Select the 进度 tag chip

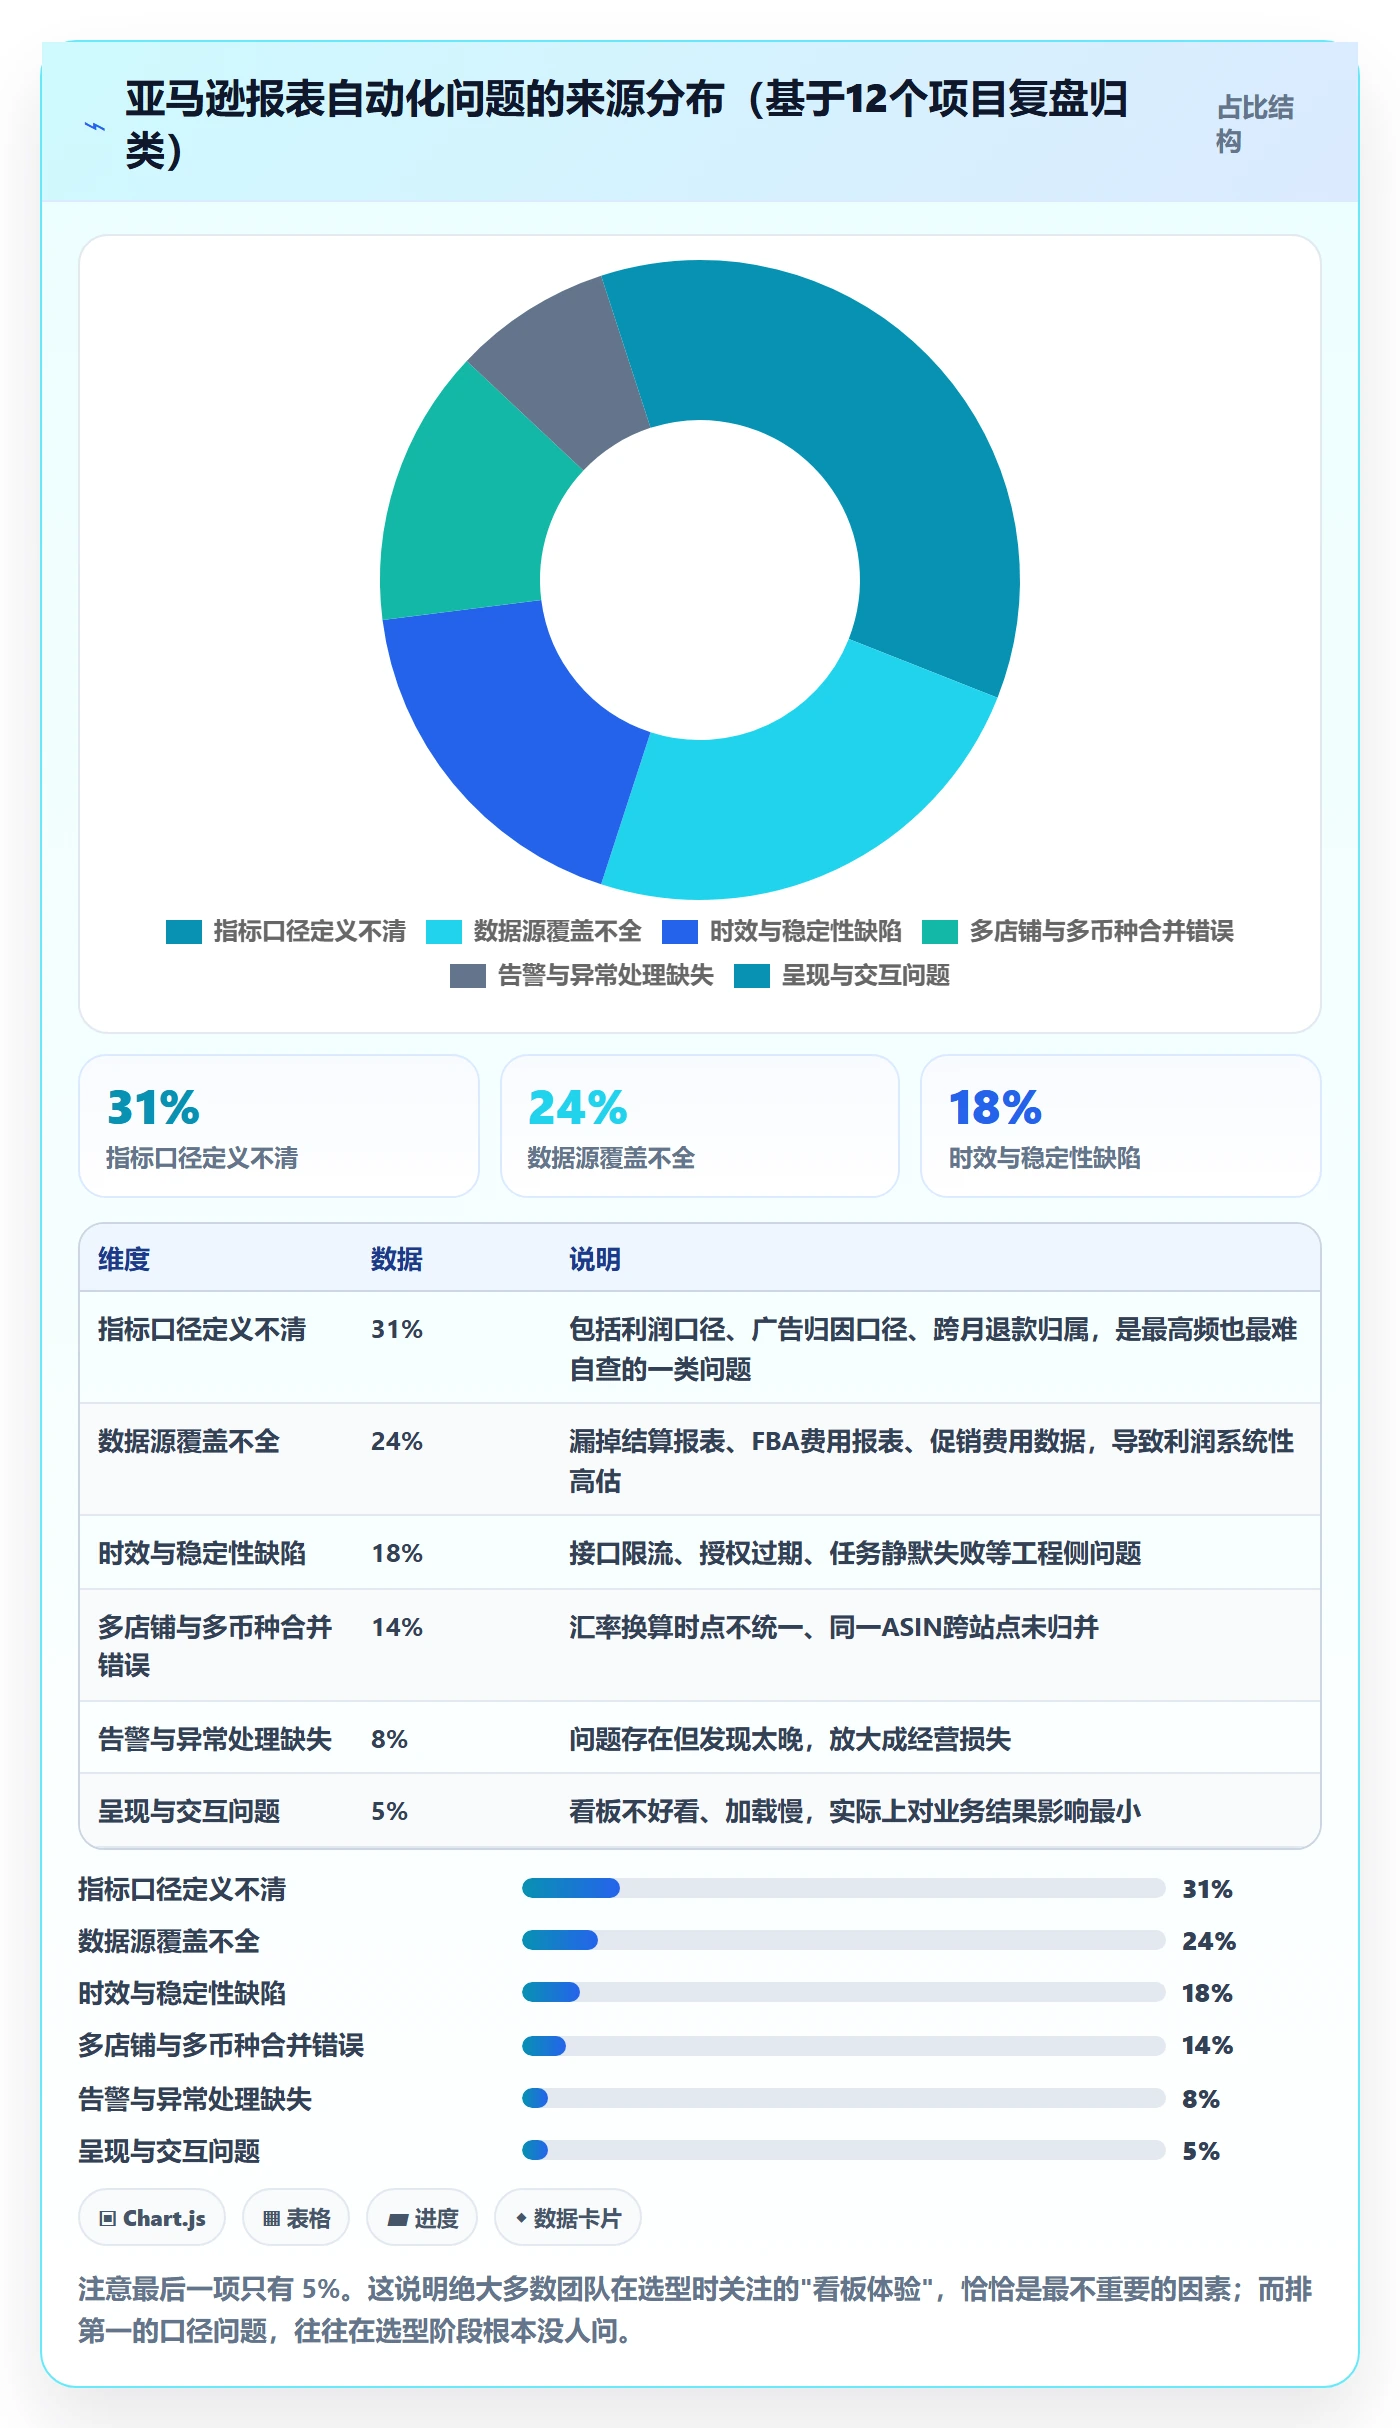(422, 2218)
